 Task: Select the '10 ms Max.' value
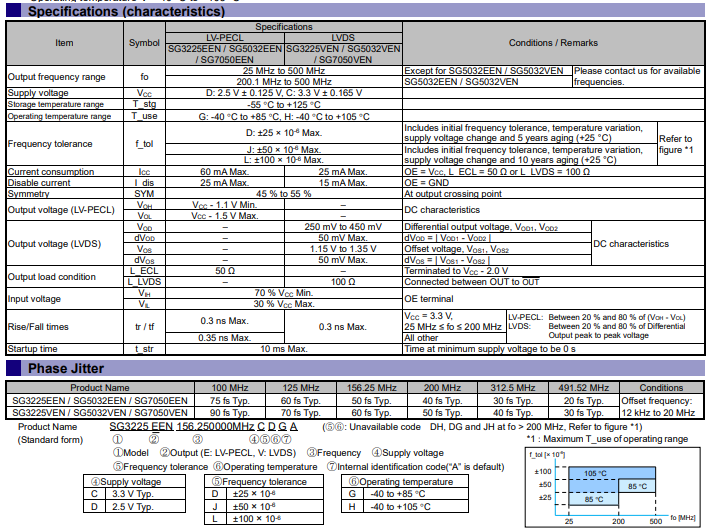pos(284,349)
